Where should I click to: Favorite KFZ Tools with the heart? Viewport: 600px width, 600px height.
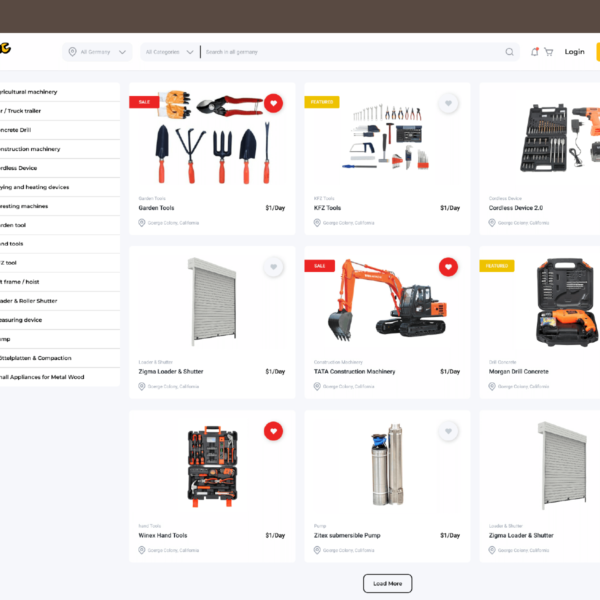click(448, 103)
